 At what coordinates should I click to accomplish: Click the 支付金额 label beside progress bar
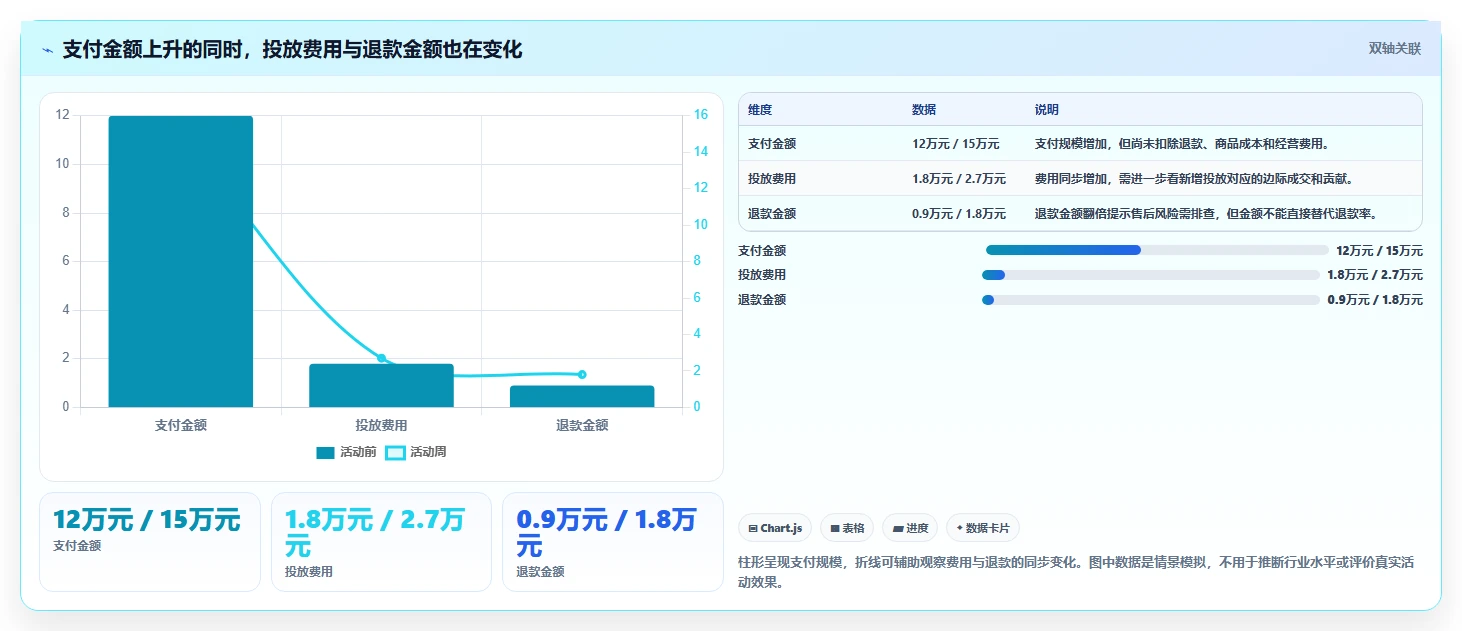pos(762,251)
